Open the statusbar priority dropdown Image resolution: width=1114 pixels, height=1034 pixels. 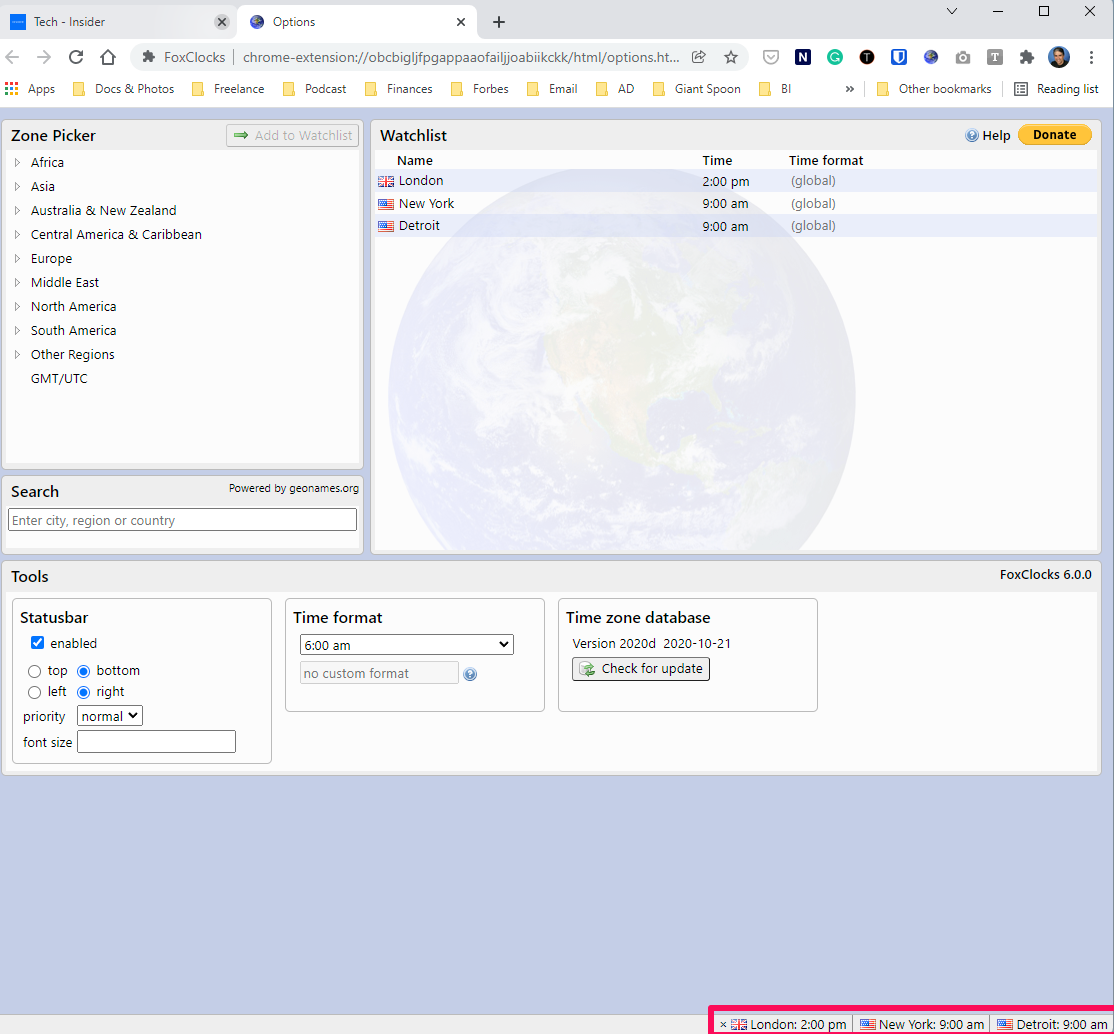[109, 716]
